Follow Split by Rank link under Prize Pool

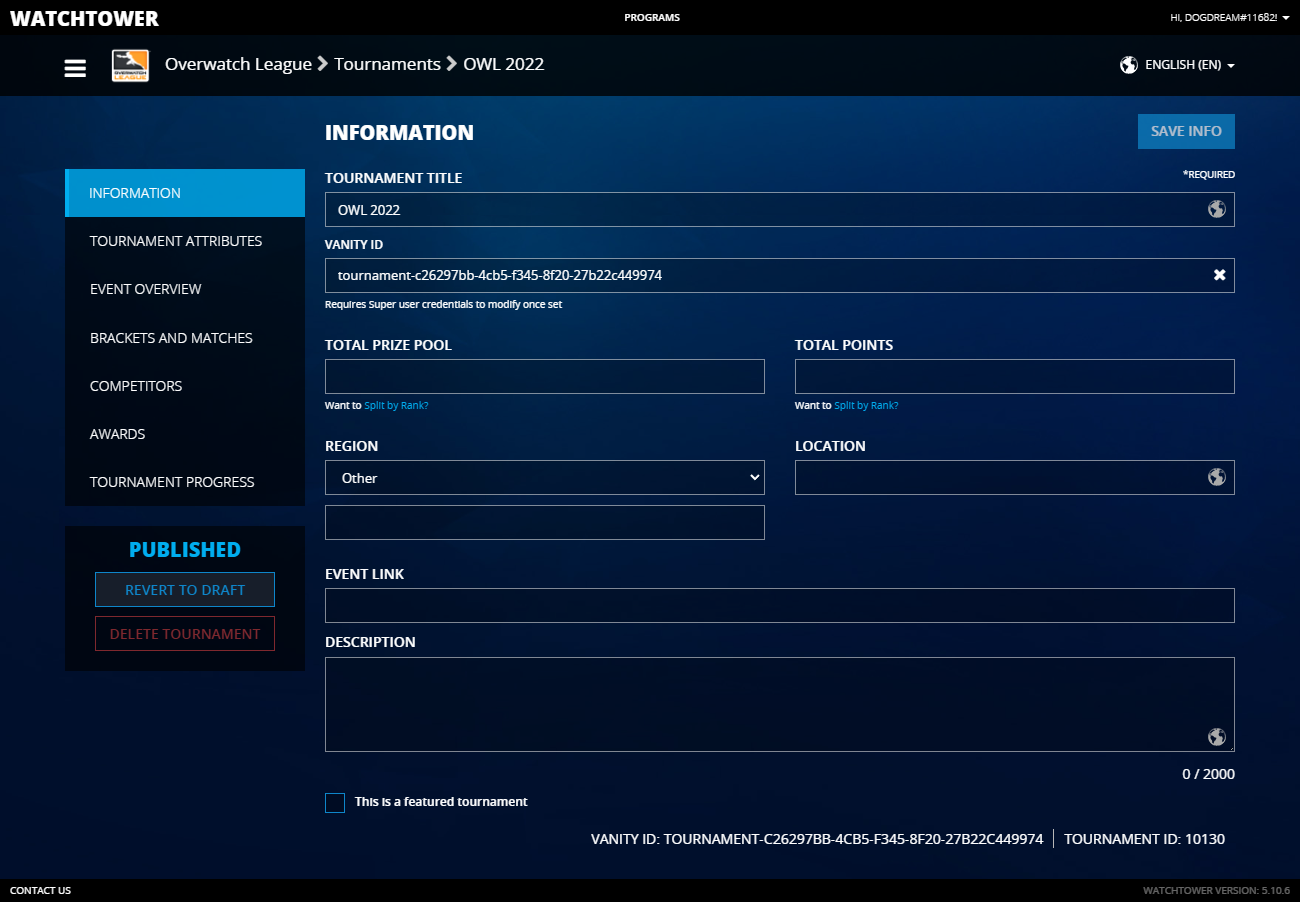click(x=396, y=406)
